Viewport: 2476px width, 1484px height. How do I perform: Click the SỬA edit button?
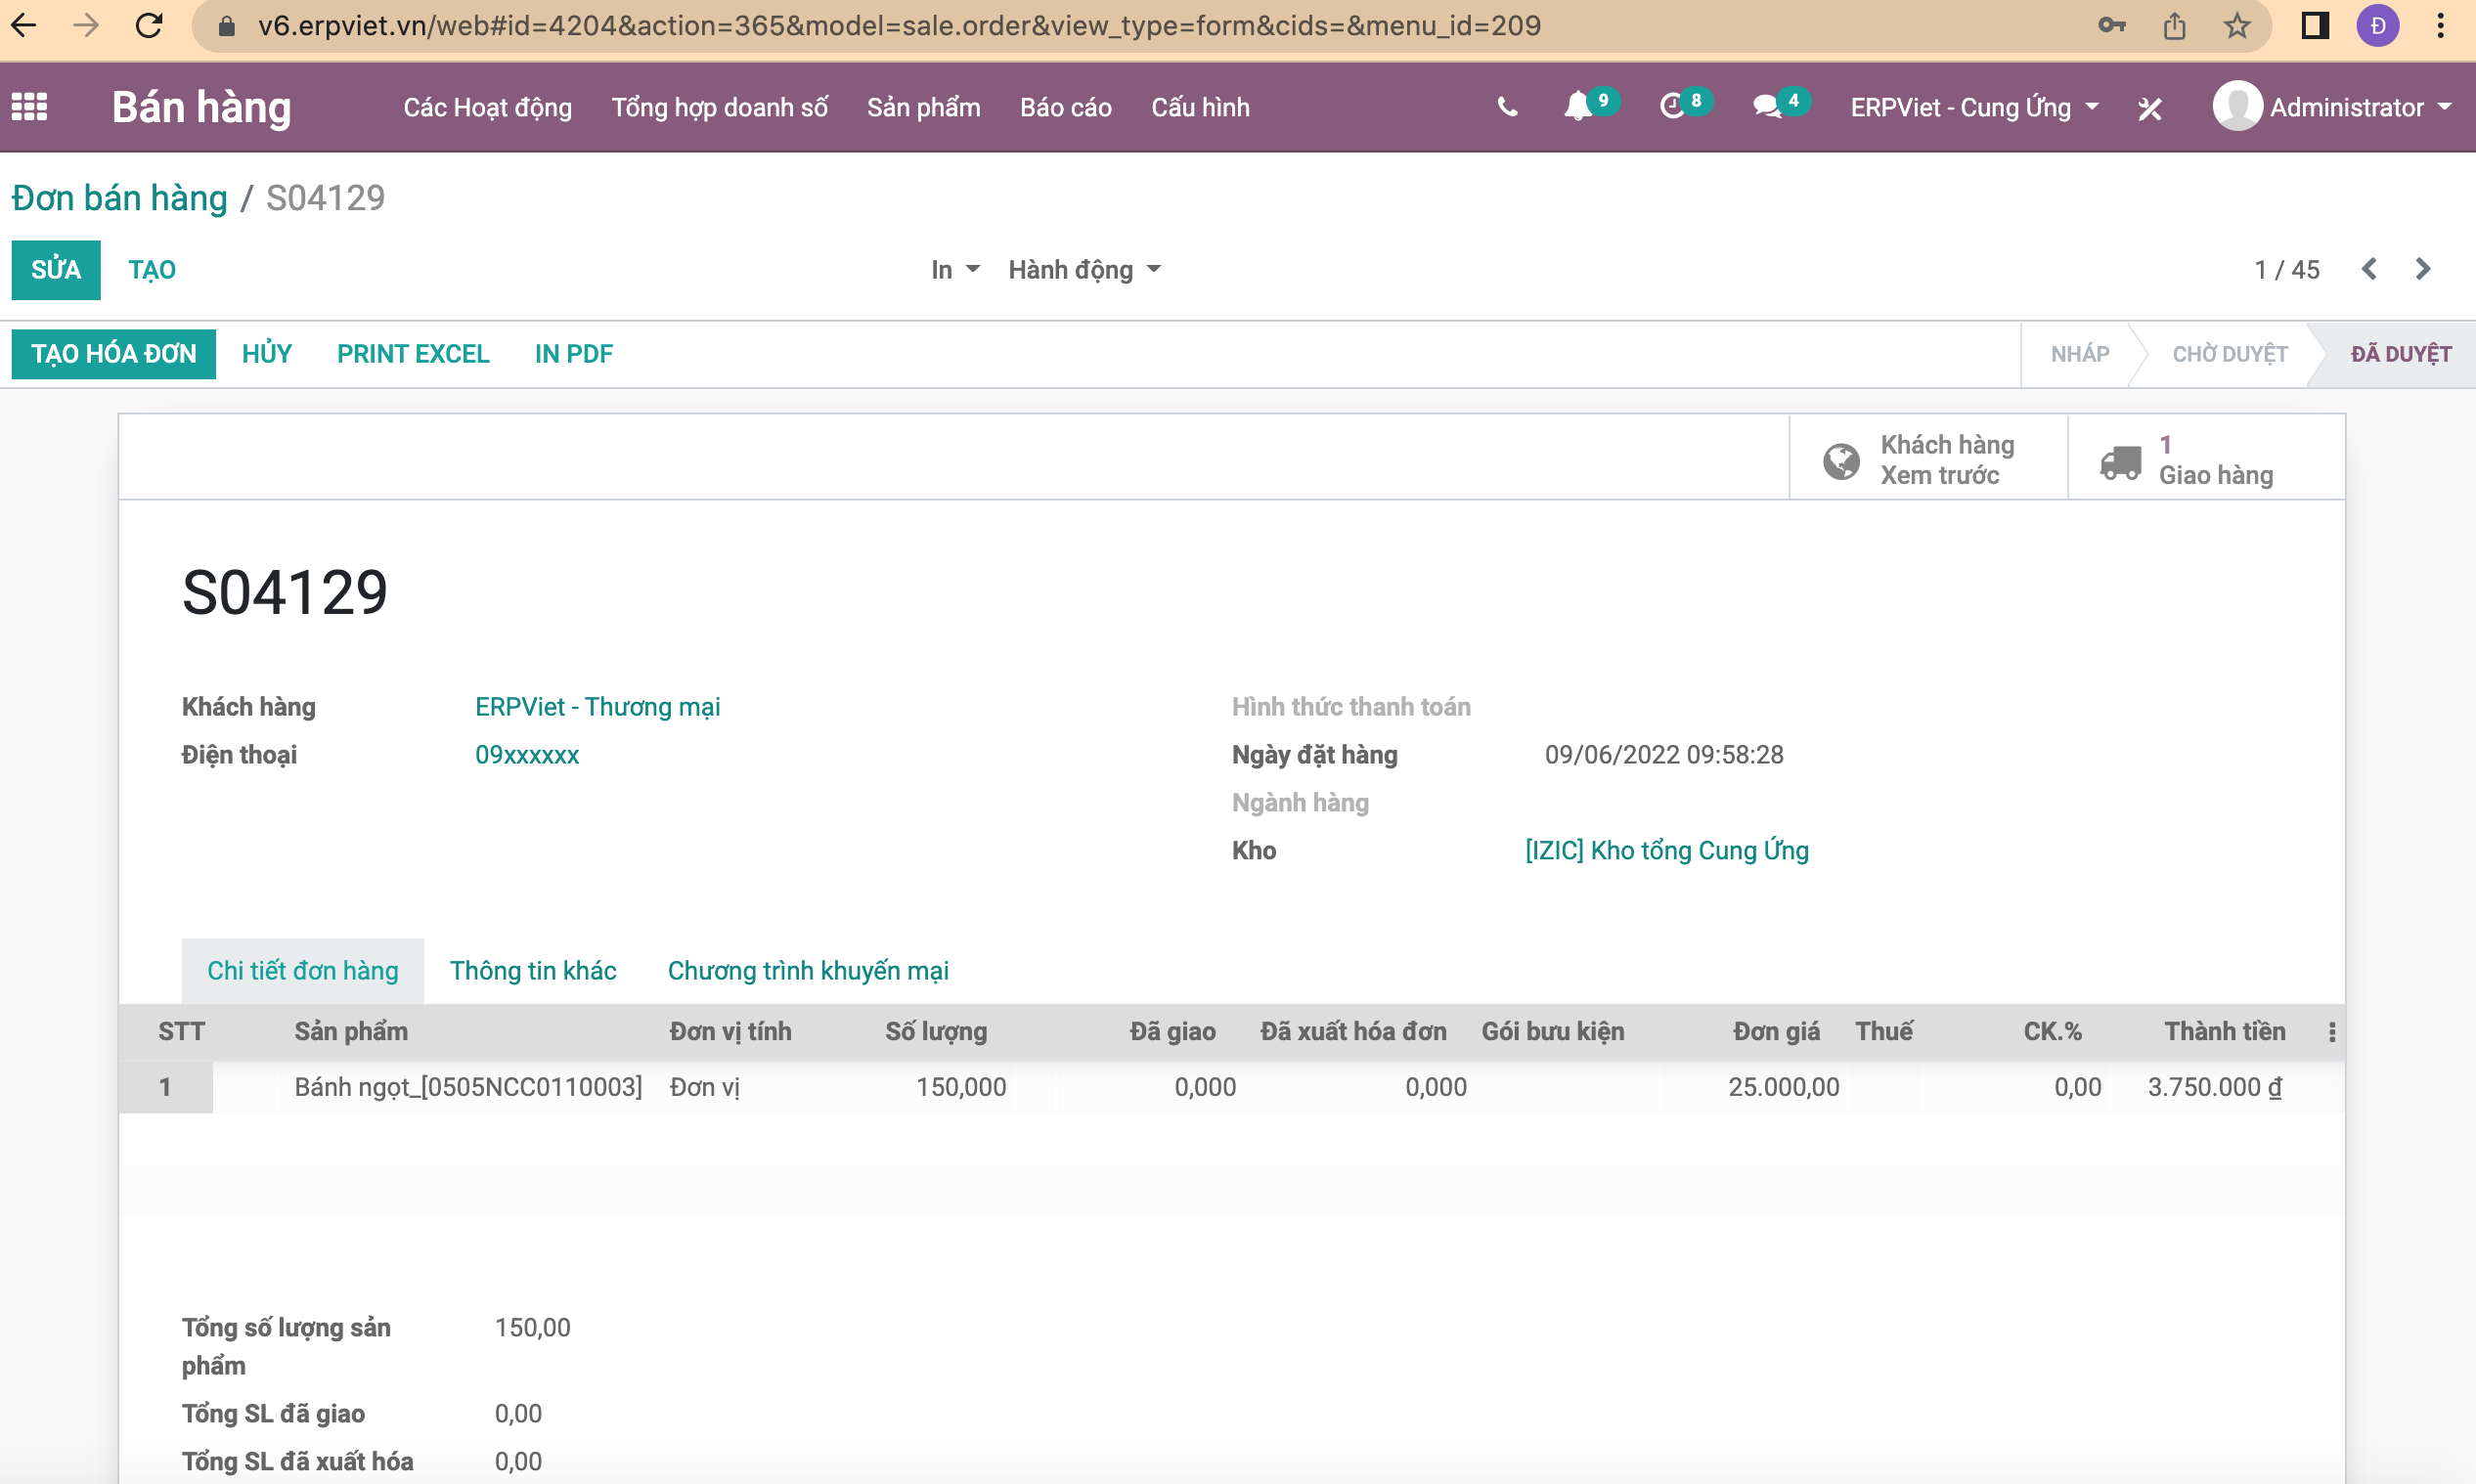(x=56, y=270)
